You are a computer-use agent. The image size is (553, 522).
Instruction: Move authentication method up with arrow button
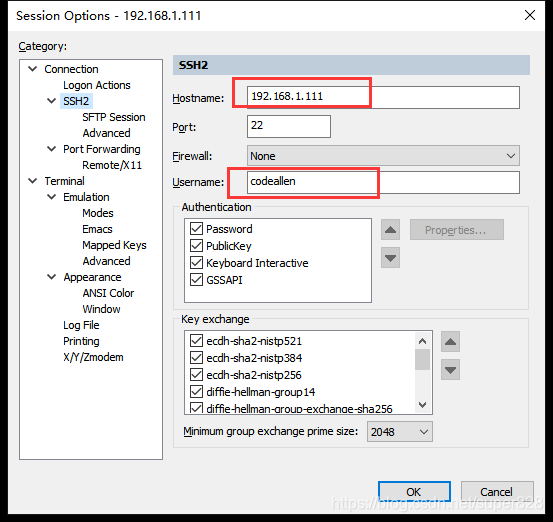click(390, 230)
